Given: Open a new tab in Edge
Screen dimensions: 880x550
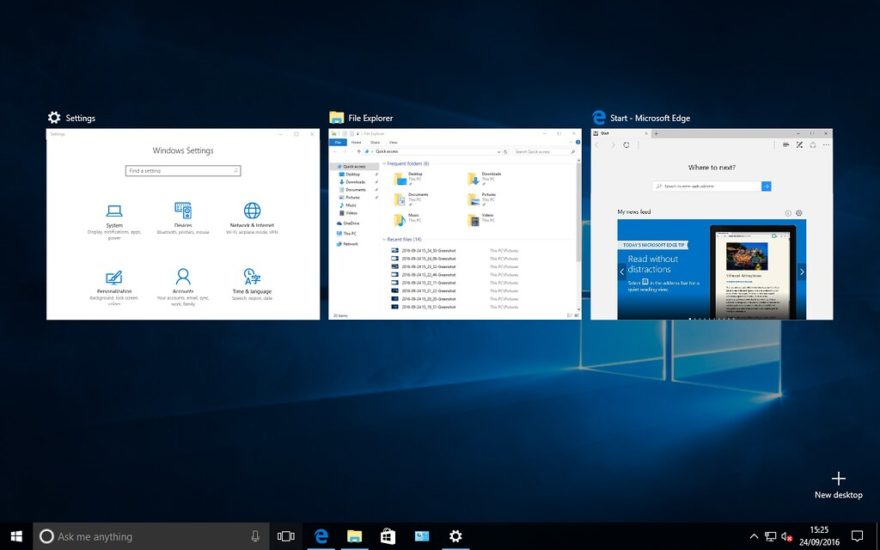Looking at the screenshot, I should point(656,134).
